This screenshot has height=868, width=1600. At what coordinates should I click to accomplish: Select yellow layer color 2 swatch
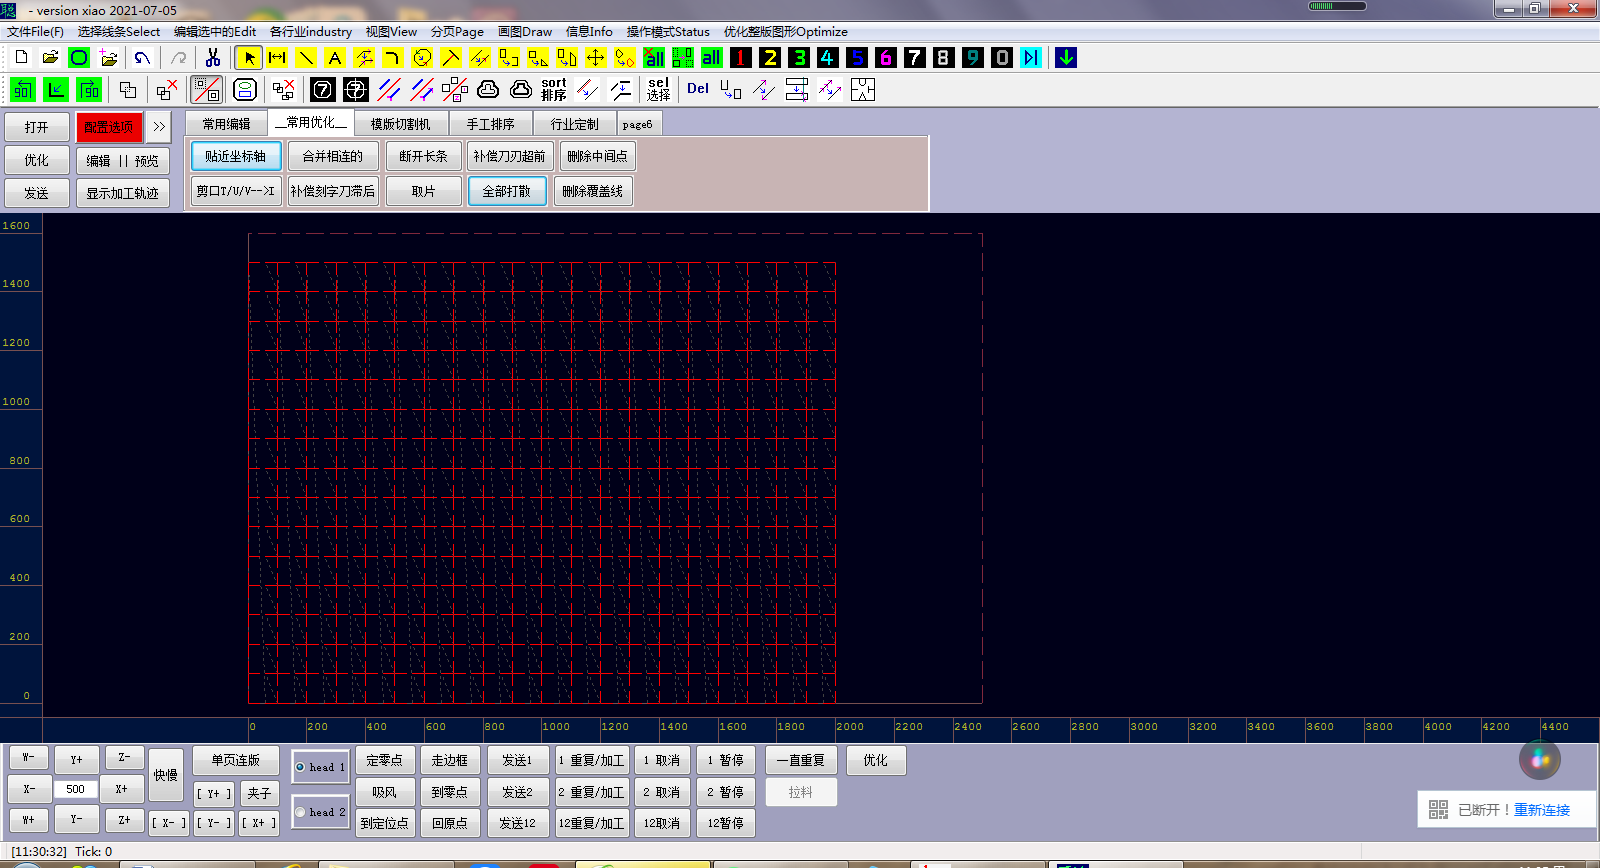tap(770, 58)
